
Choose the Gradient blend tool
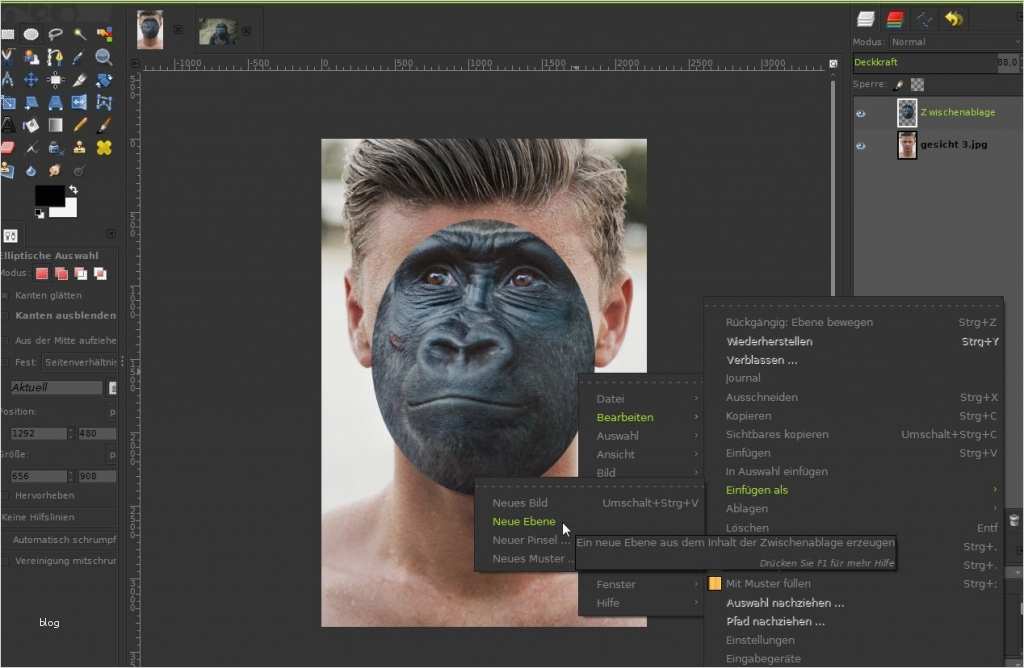(55, 125)
